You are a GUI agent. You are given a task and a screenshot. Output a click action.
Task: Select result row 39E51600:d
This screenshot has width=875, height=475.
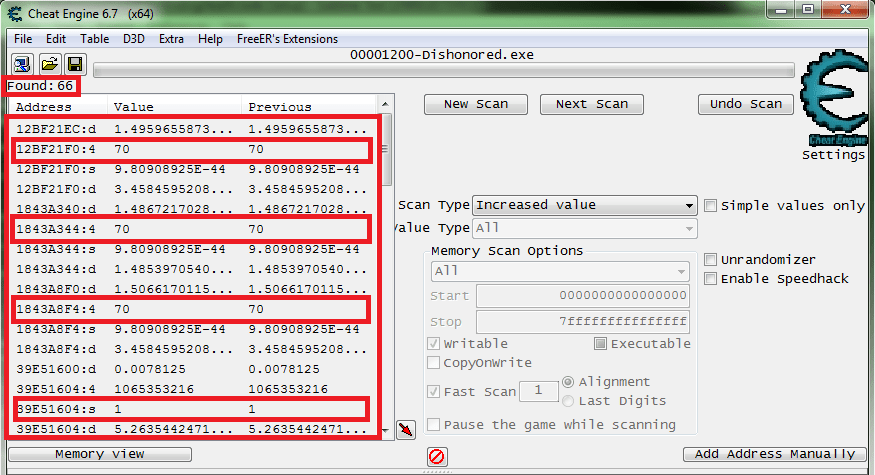point(191,370)
